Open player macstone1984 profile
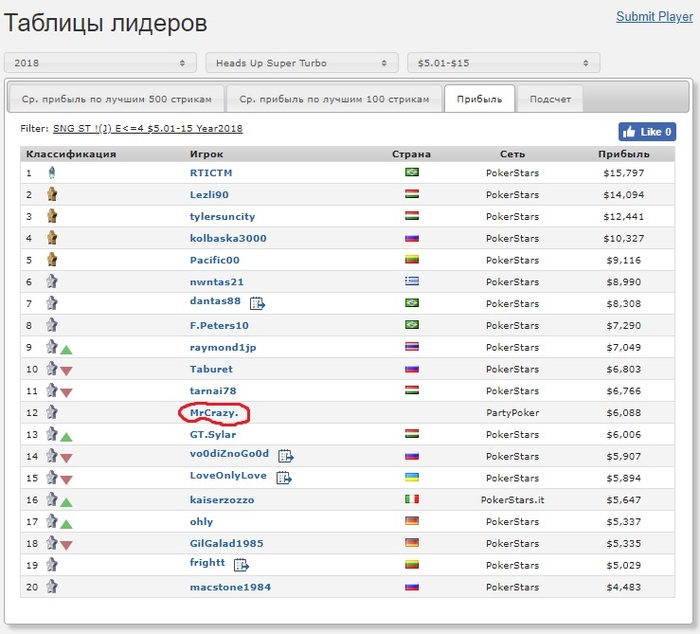The image size is (700, 634). point(230,587)
